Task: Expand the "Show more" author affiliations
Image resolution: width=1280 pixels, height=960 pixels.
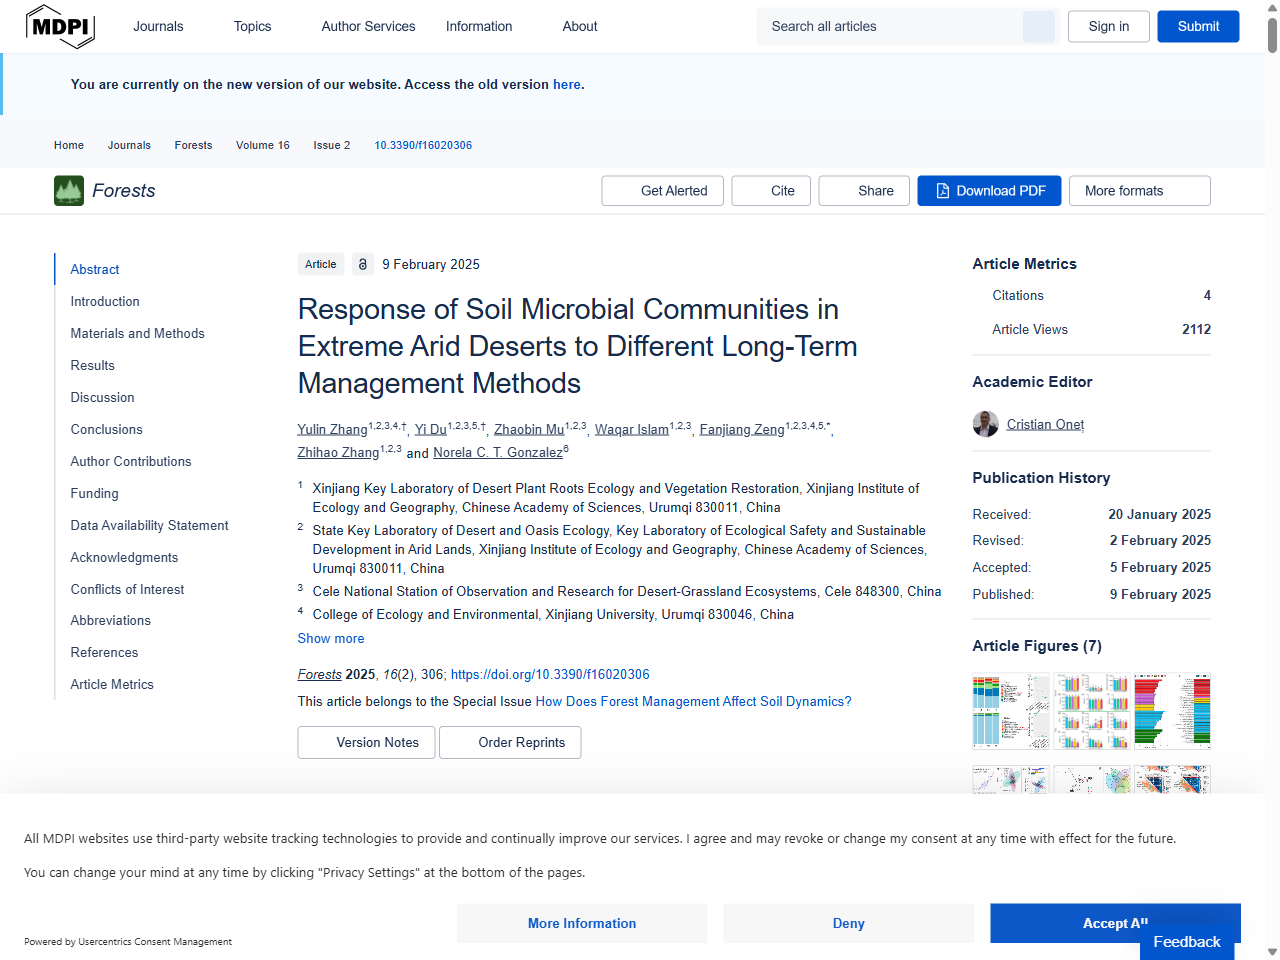Action: point(330,638)
